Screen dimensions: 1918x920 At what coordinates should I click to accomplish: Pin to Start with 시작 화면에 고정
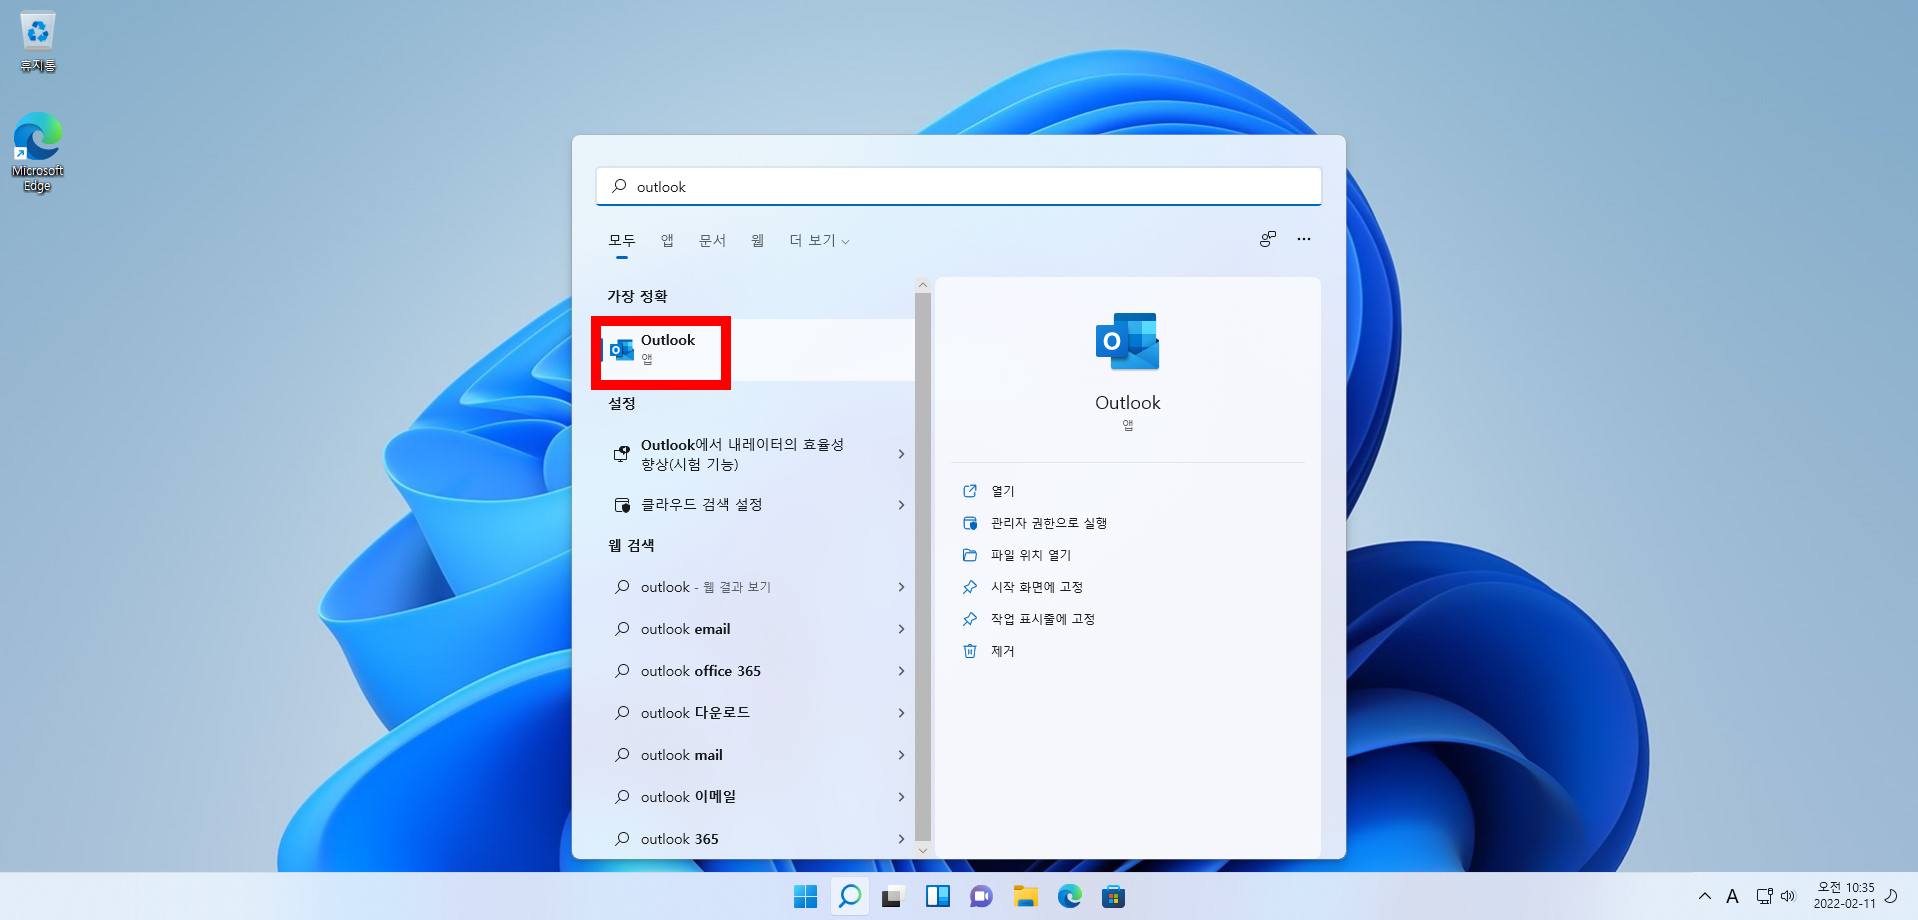(x=1036, y=587)
